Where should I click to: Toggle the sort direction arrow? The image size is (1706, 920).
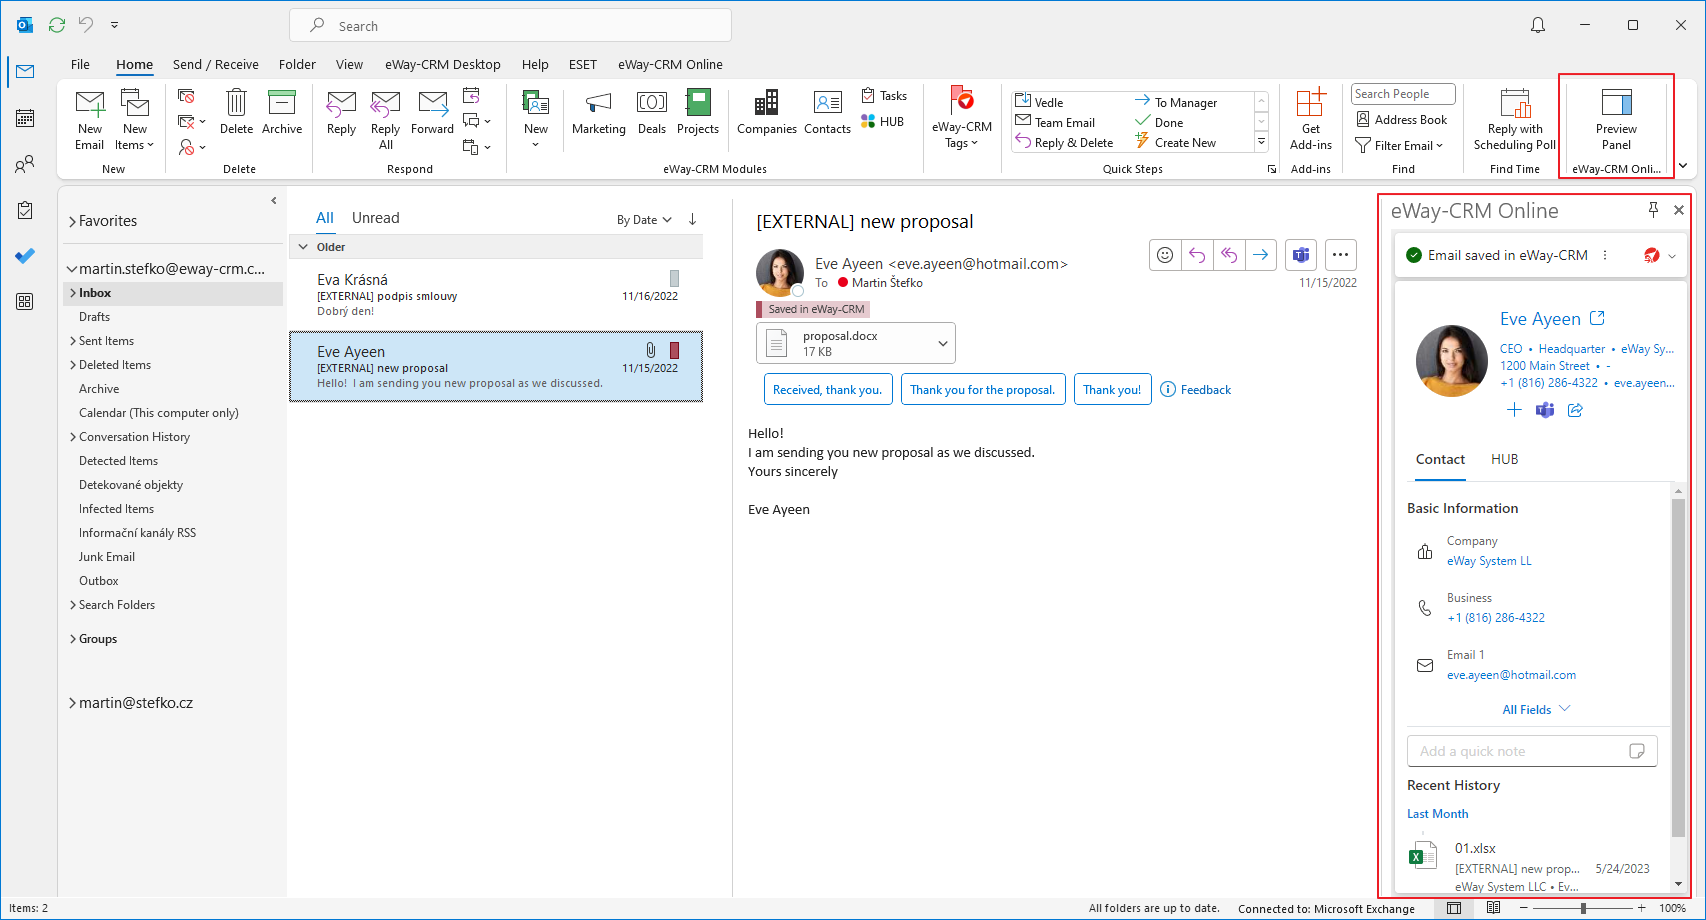coord(692,219)
